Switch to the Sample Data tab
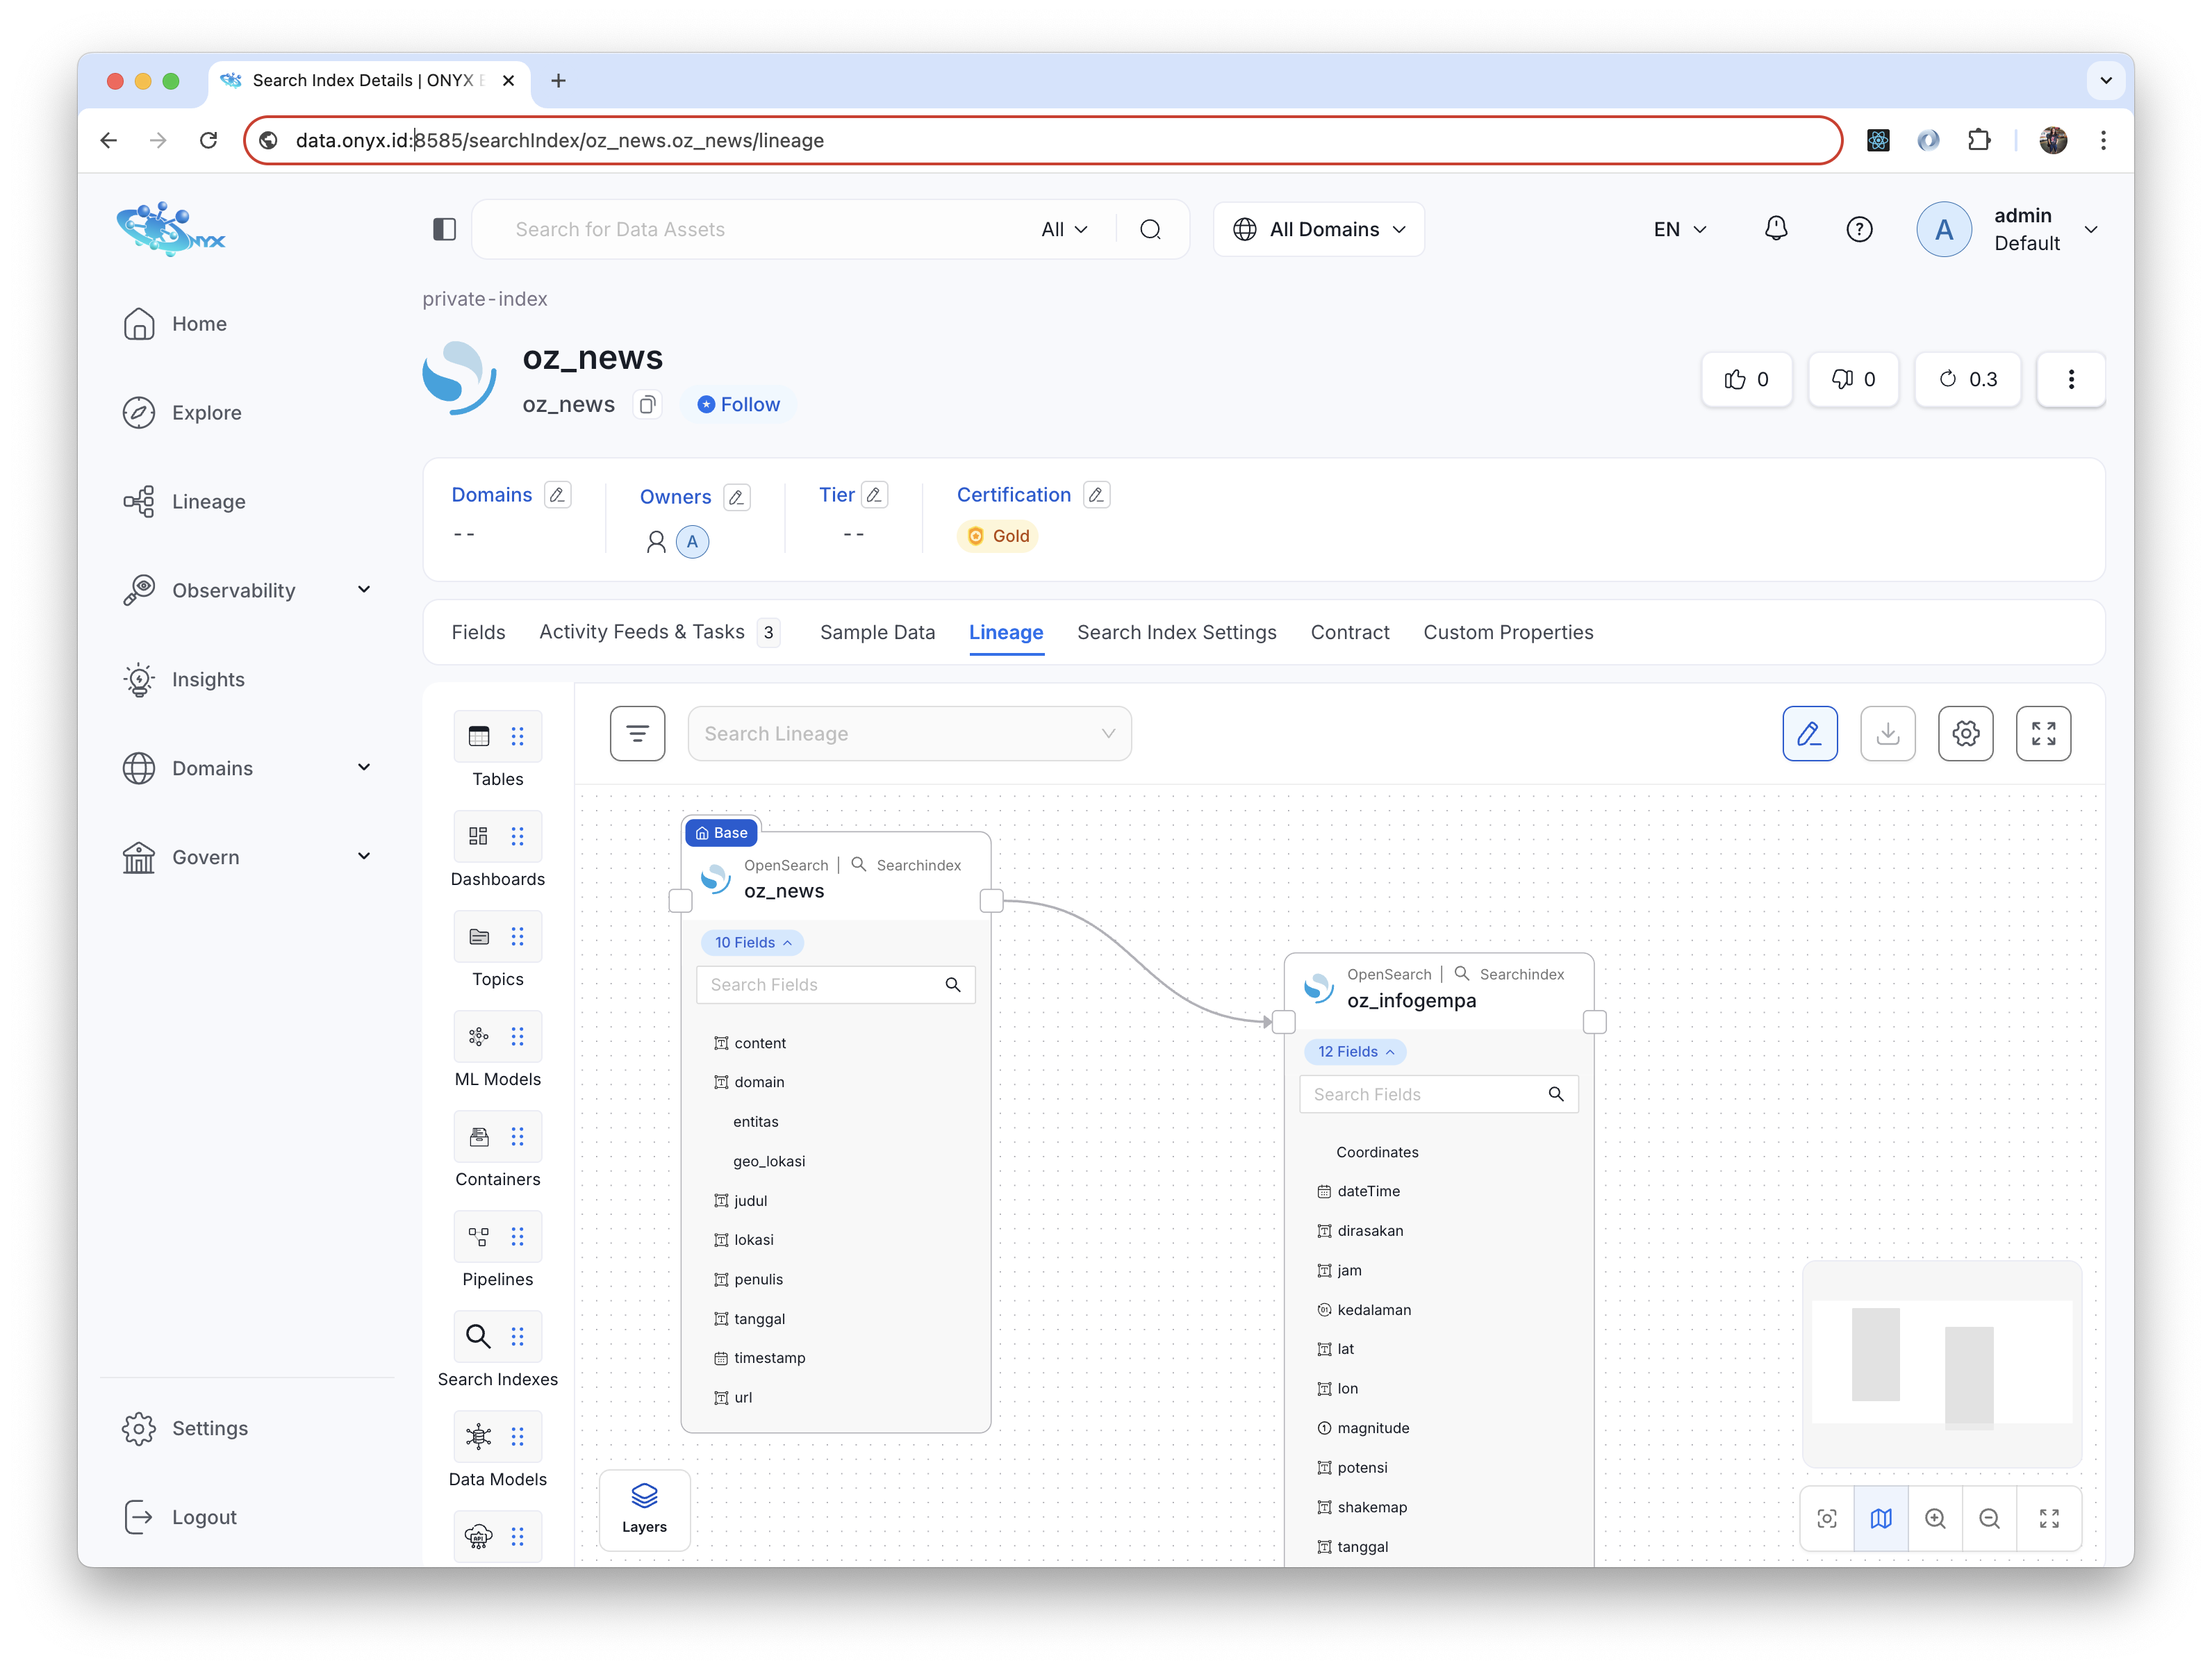2212x1670 pixels. point(876,632)
